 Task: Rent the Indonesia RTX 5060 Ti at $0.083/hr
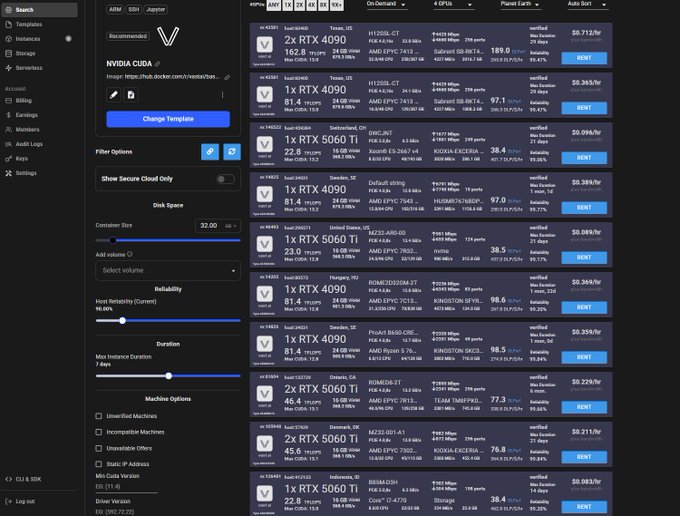(584, 506)
